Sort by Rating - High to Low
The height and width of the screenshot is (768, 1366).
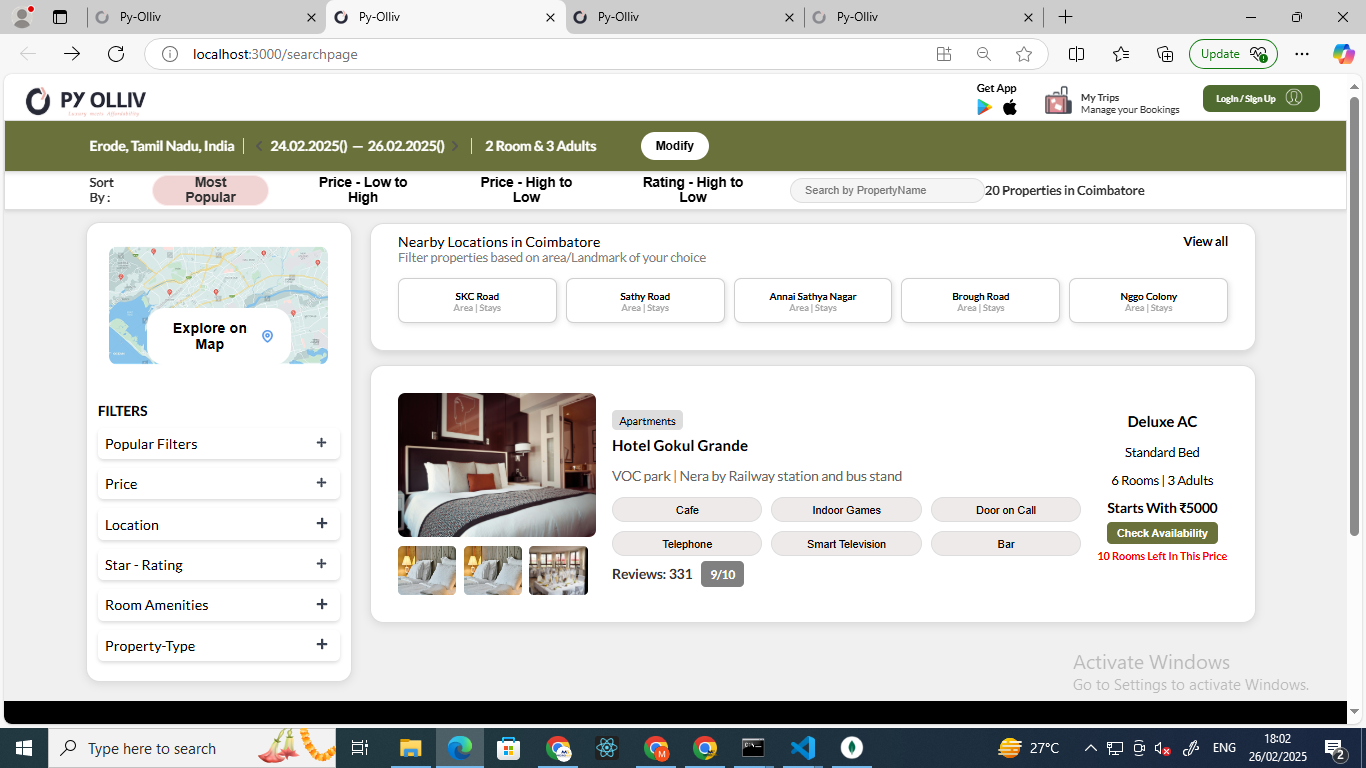[692, 190]
